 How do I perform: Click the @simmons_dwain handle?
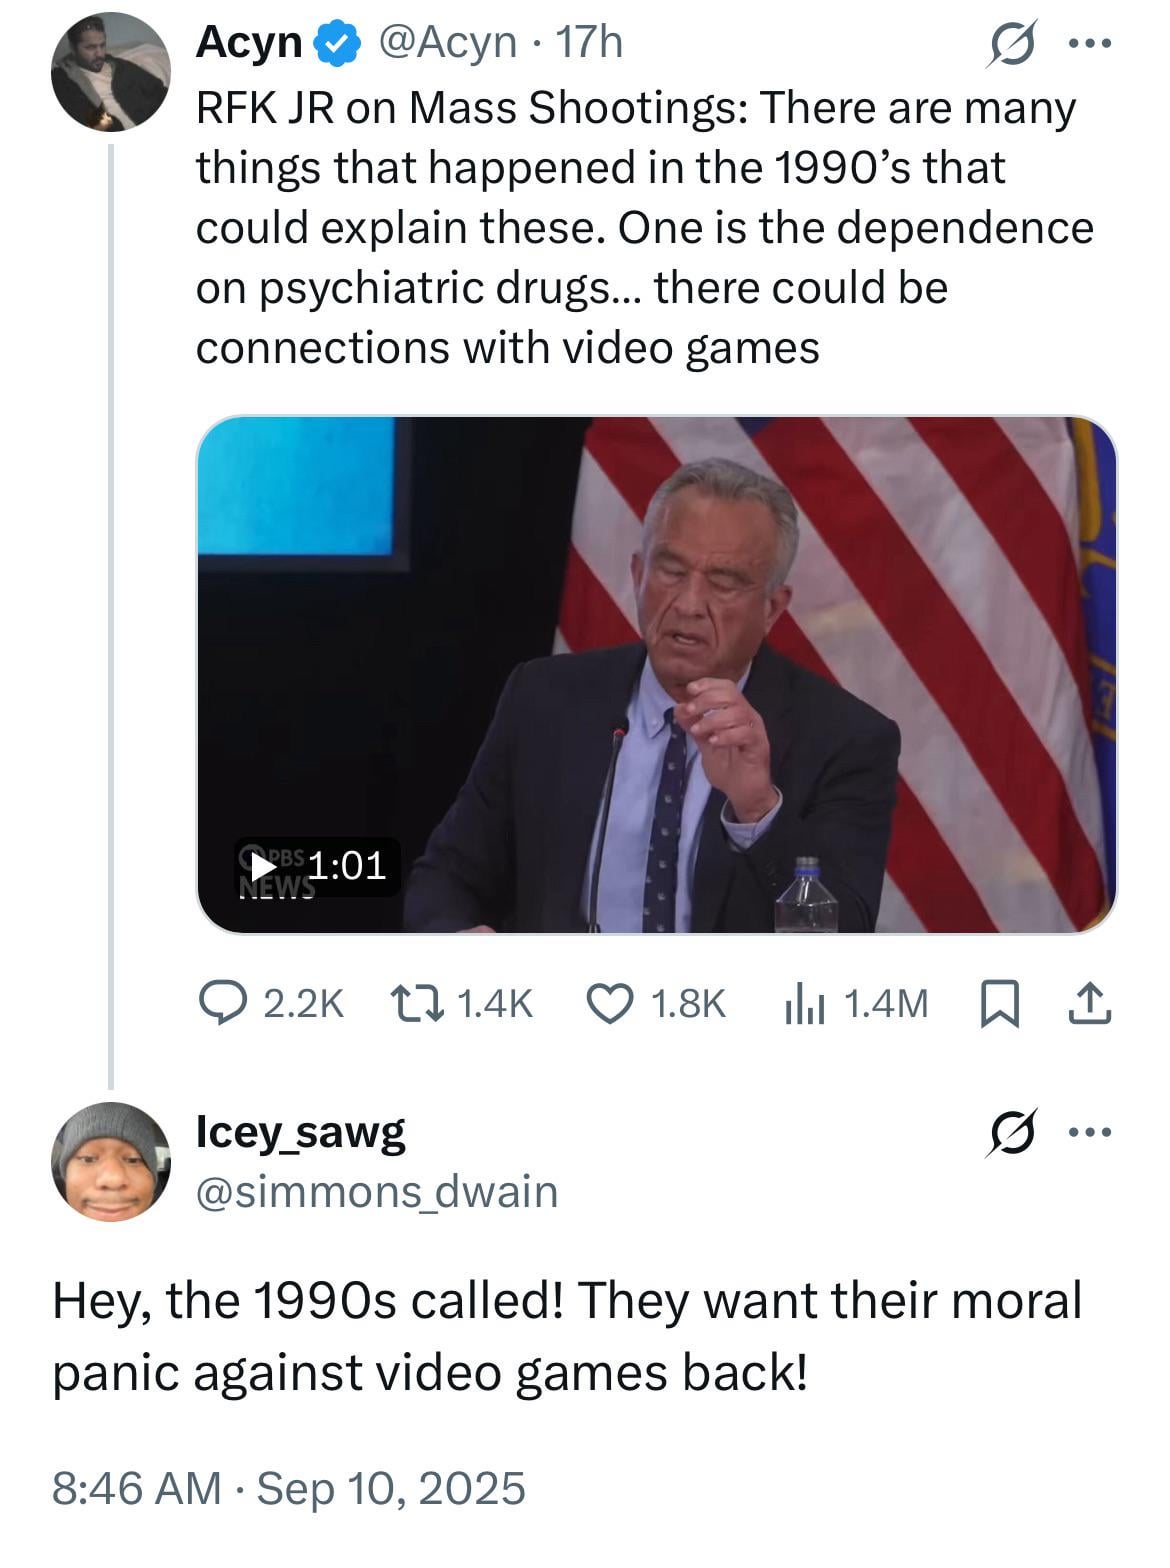click(x=376, y=1192)
